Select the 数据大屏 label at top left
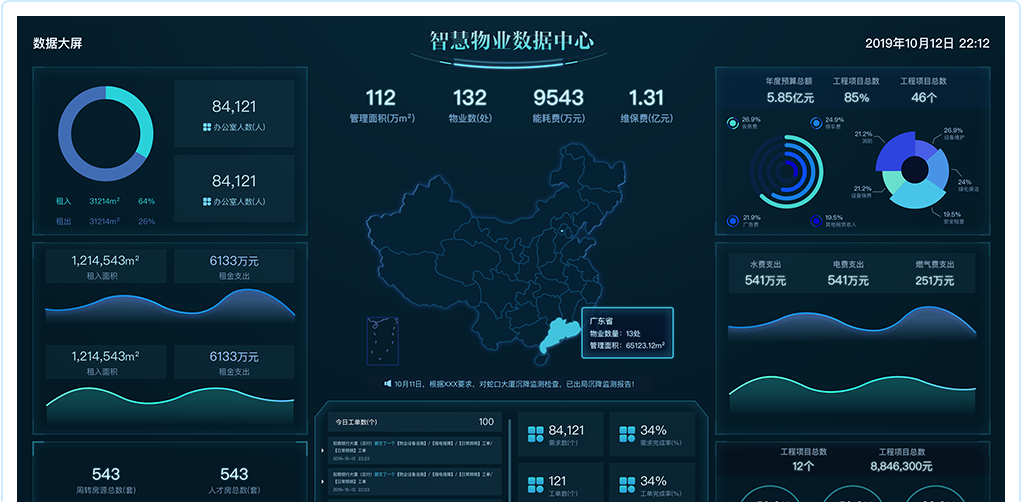Viewport: 1022px width, 502px height. coord(57,43)
